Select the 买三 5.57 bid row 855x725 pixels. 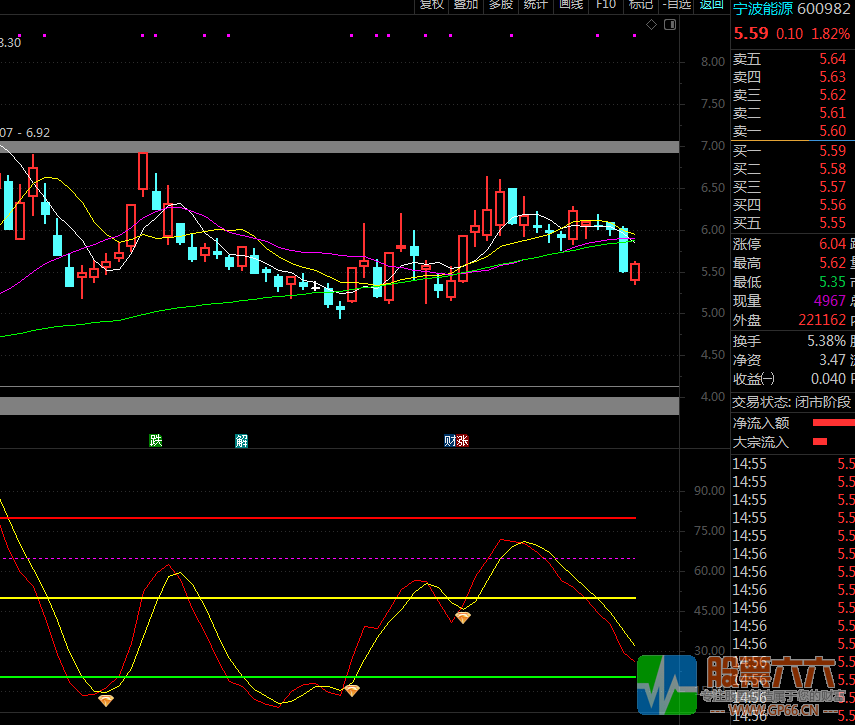click(x=793, y=187)
